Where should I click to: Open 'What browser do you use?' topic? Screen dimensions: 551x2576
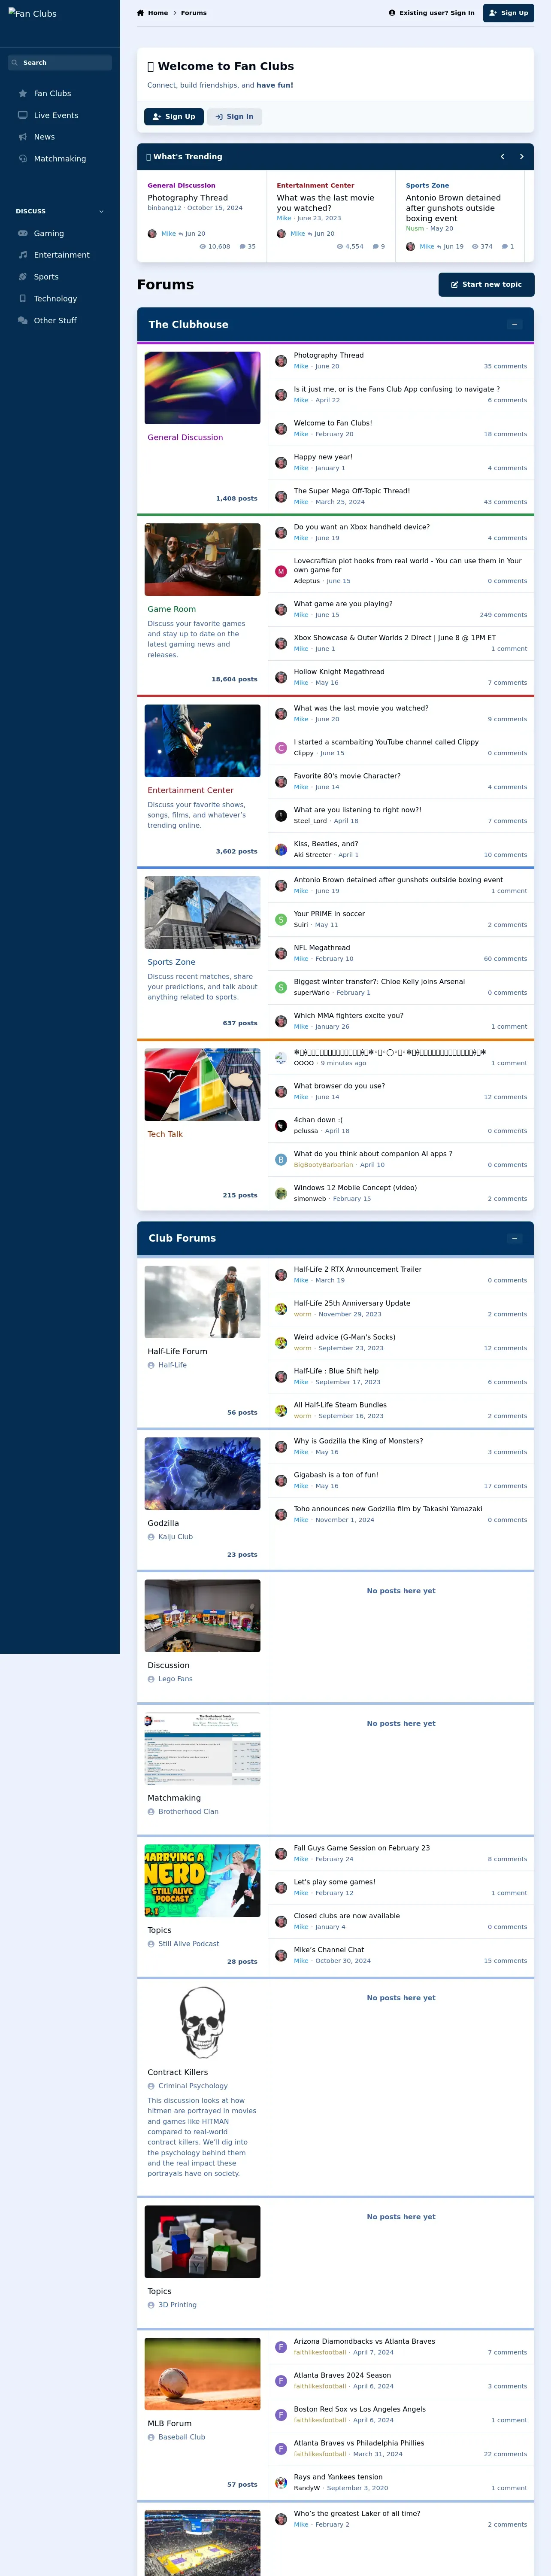point(339,1086)
